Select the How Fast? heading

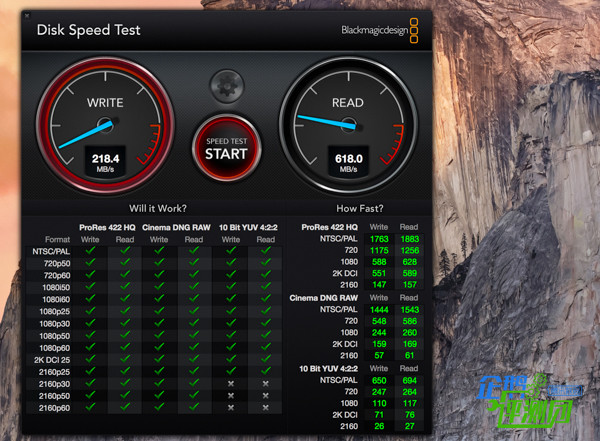[x=360, y=208]
